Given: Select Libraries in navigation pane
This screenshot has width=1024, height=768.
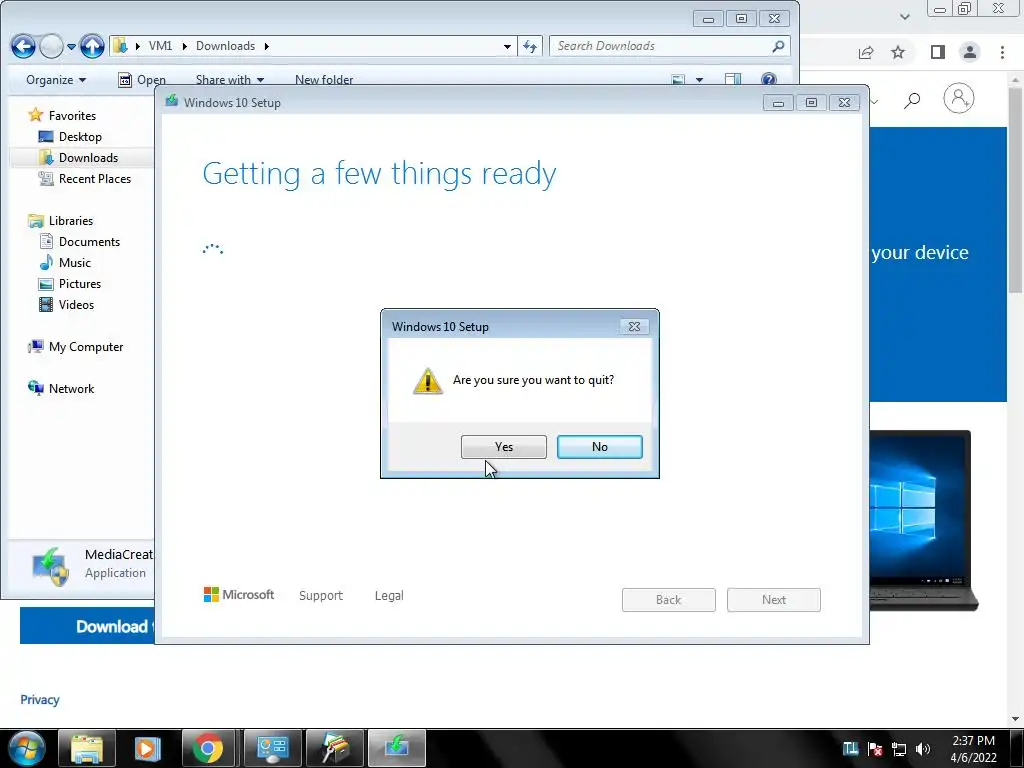Looking at the screenshot, I should click(71, 221).
